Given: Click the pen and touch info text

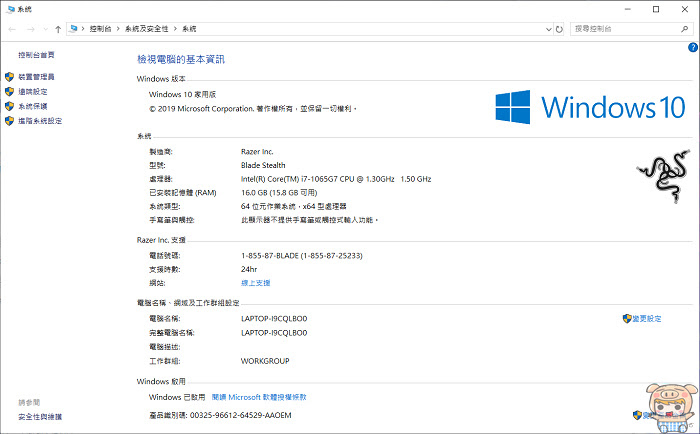Looking at the screenshot, I should [309, 220].
